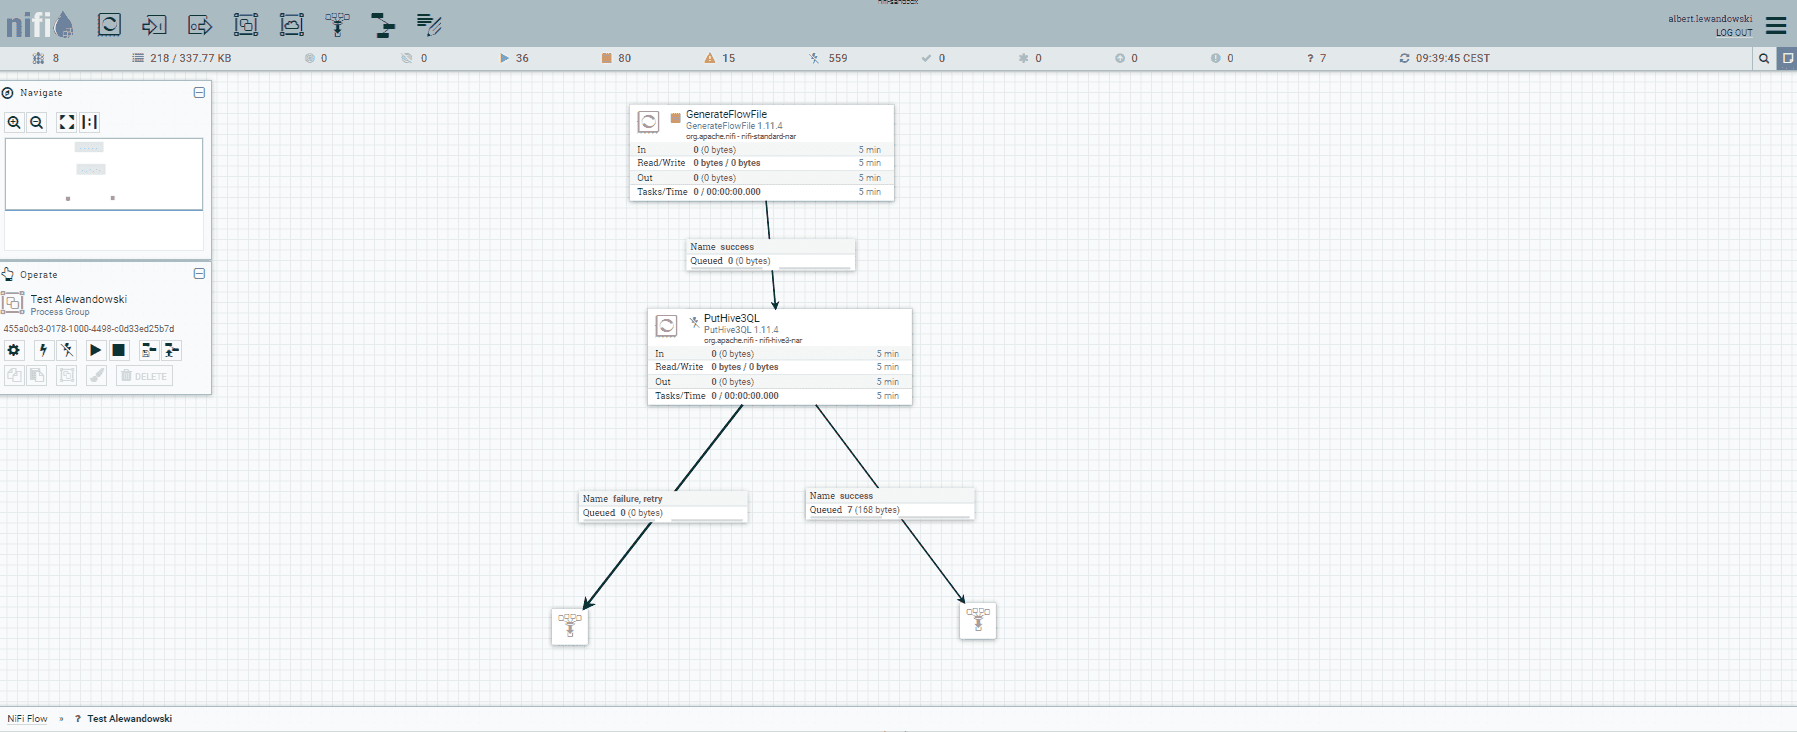Select the Funnel toolbar icon
The image size is (1797, 732).
click(x=338, y=24)
